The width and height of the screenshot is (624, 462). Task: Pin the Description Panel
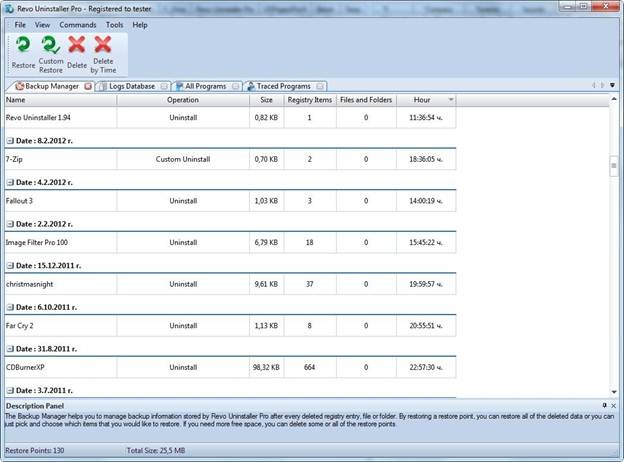(603, 405)
